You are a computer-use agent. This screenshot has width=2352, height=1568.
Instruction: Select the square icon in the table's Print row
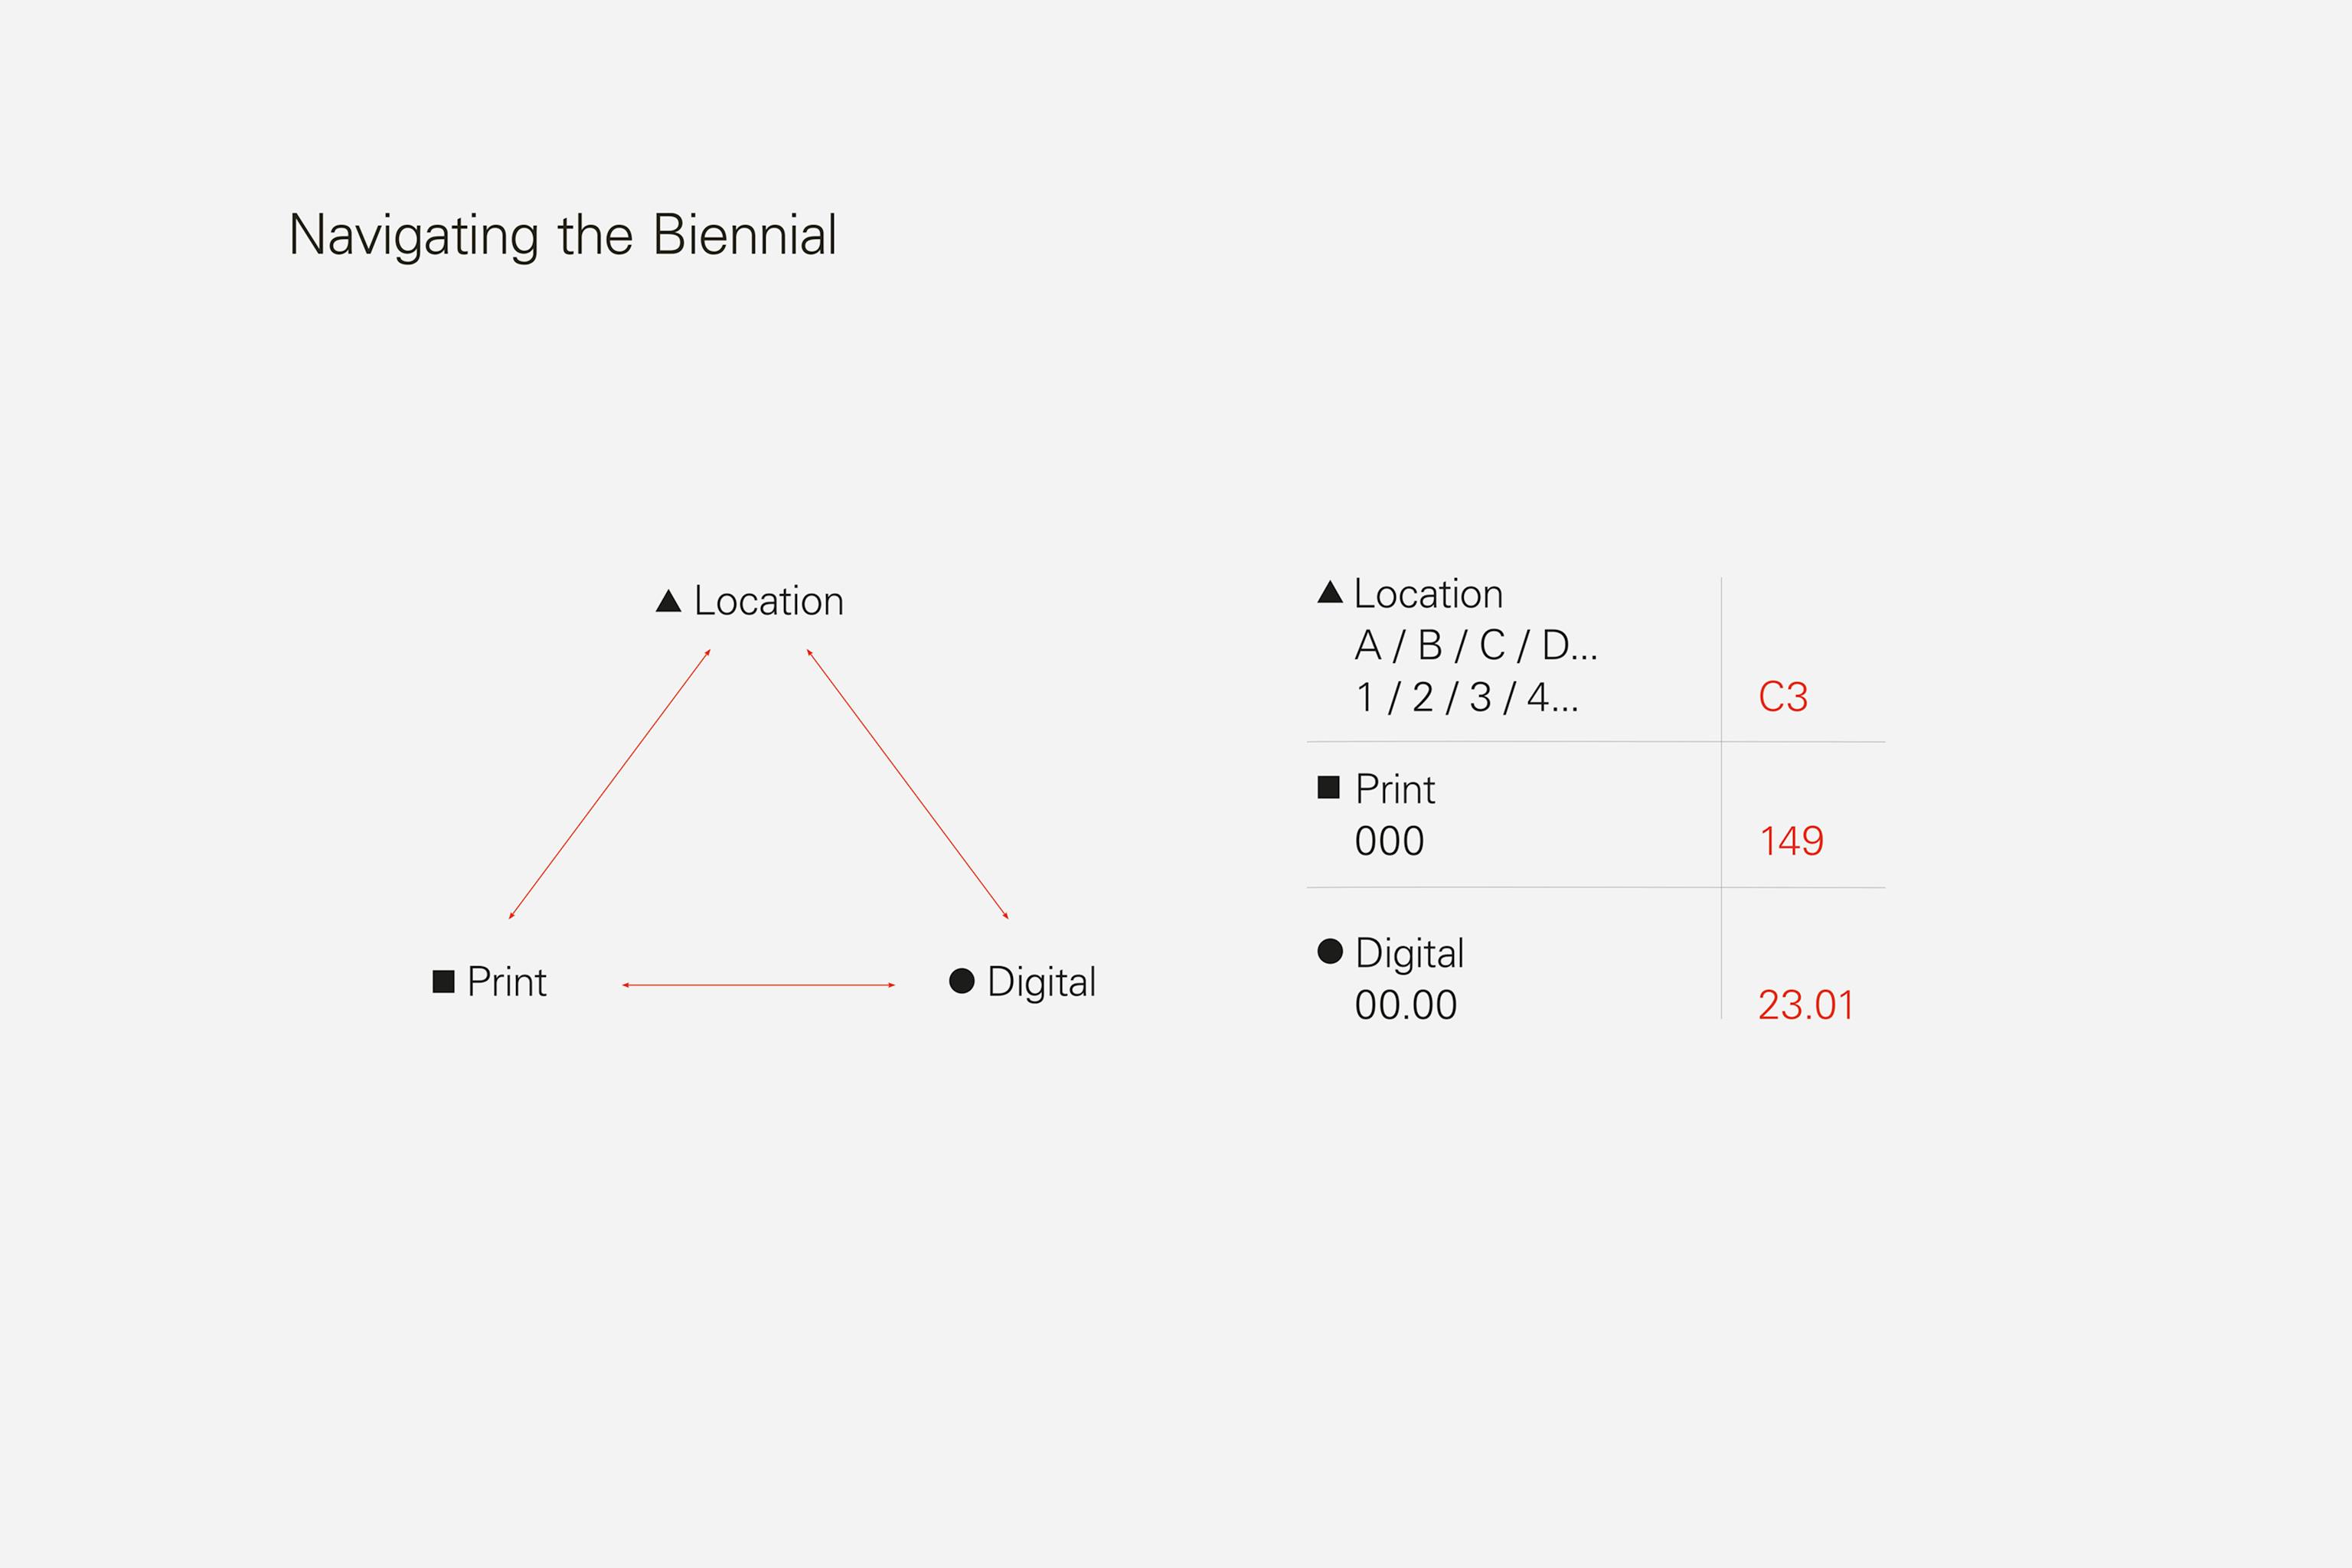[1328, 787]
